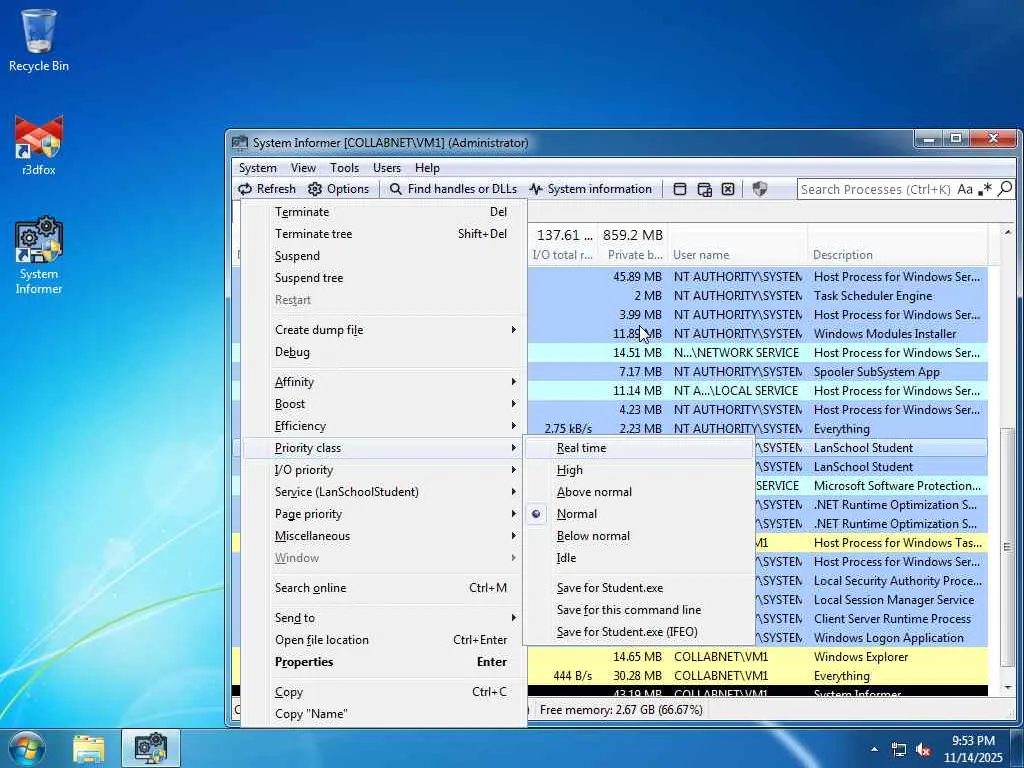Toggle case-sensitive search Aa icon
Viewport: 1024px width, 768px height.
click(965, 189)
